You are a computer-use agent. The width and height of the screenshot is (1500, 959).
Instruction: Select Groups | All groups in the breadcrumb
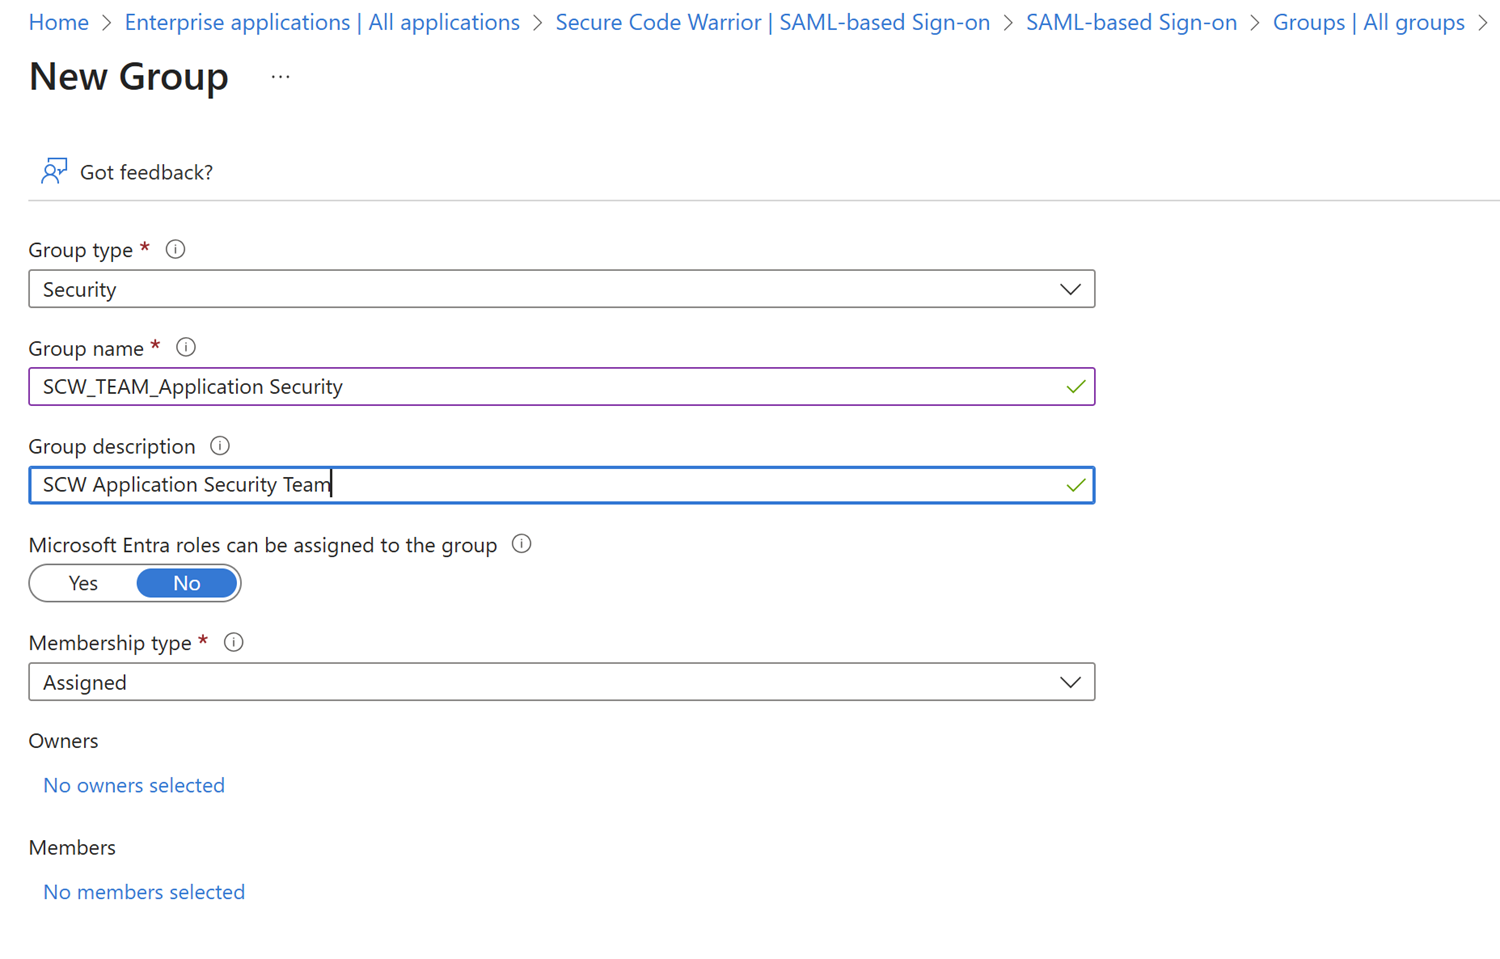[x=1369, y=22]
